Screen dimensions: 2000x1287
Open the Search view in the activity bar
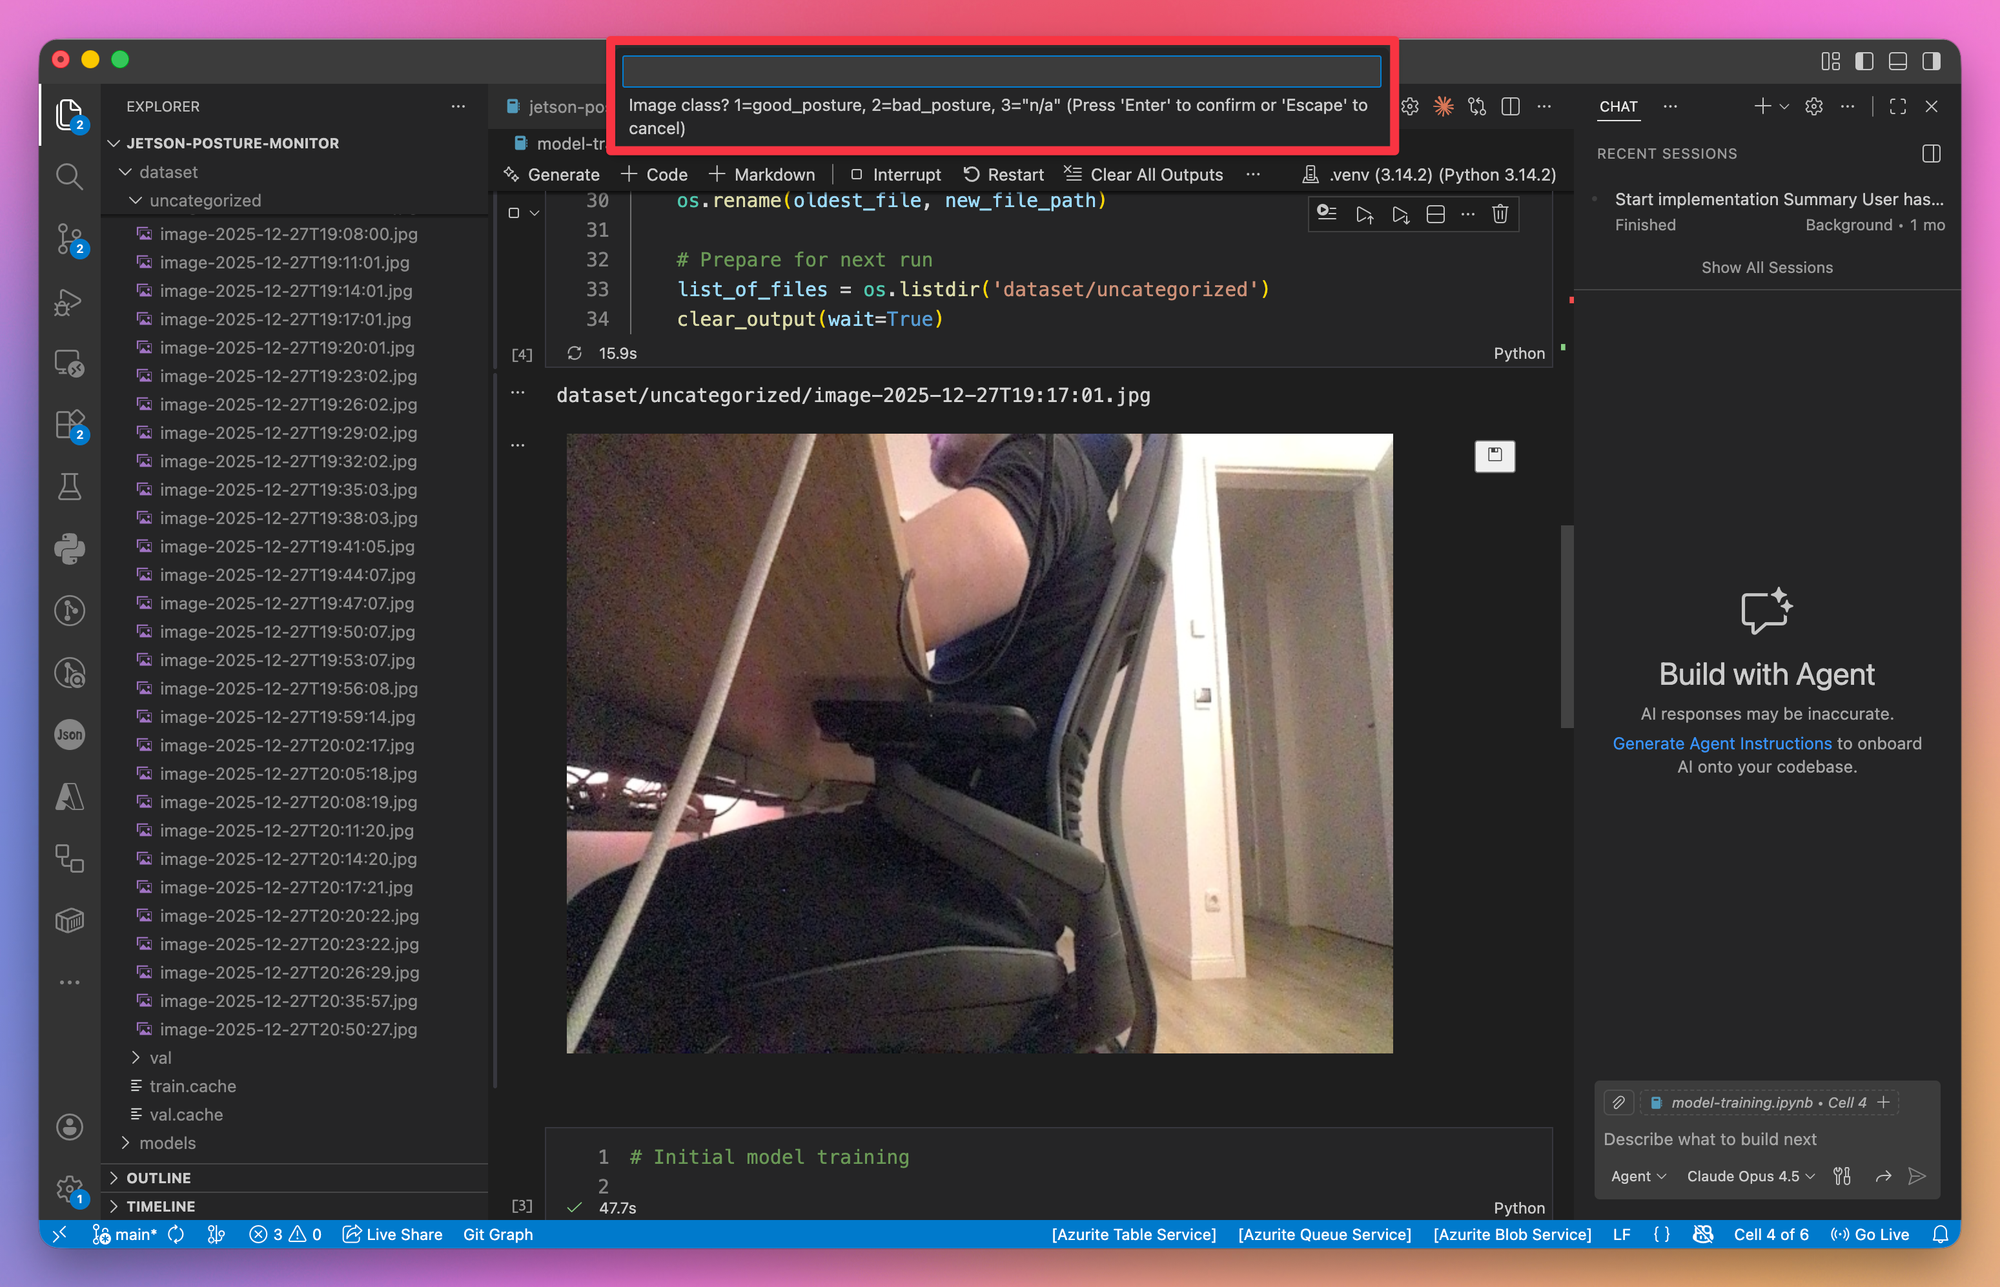click(x=69, y=176)
